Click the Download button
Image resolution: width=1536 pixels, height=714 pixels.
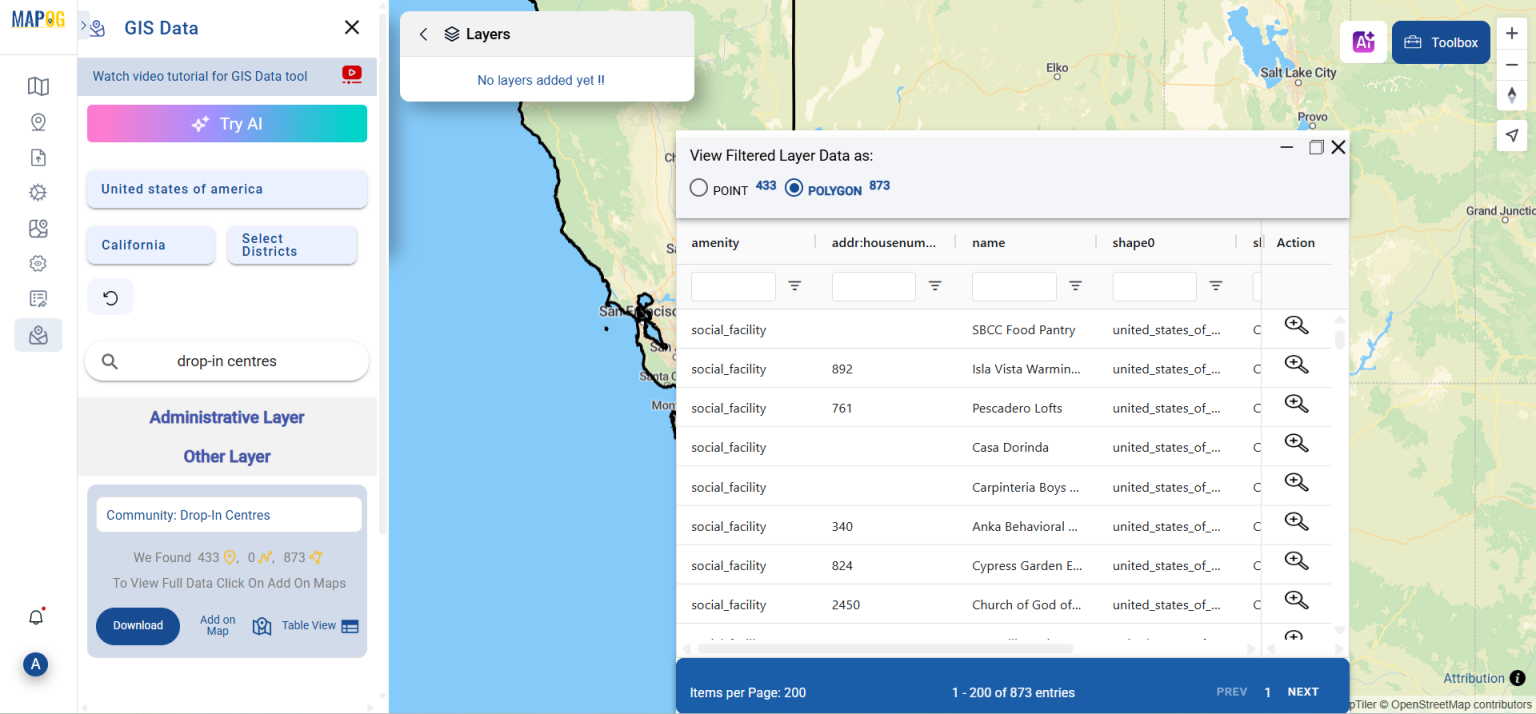pyautogui.click(x=138, y=626)
